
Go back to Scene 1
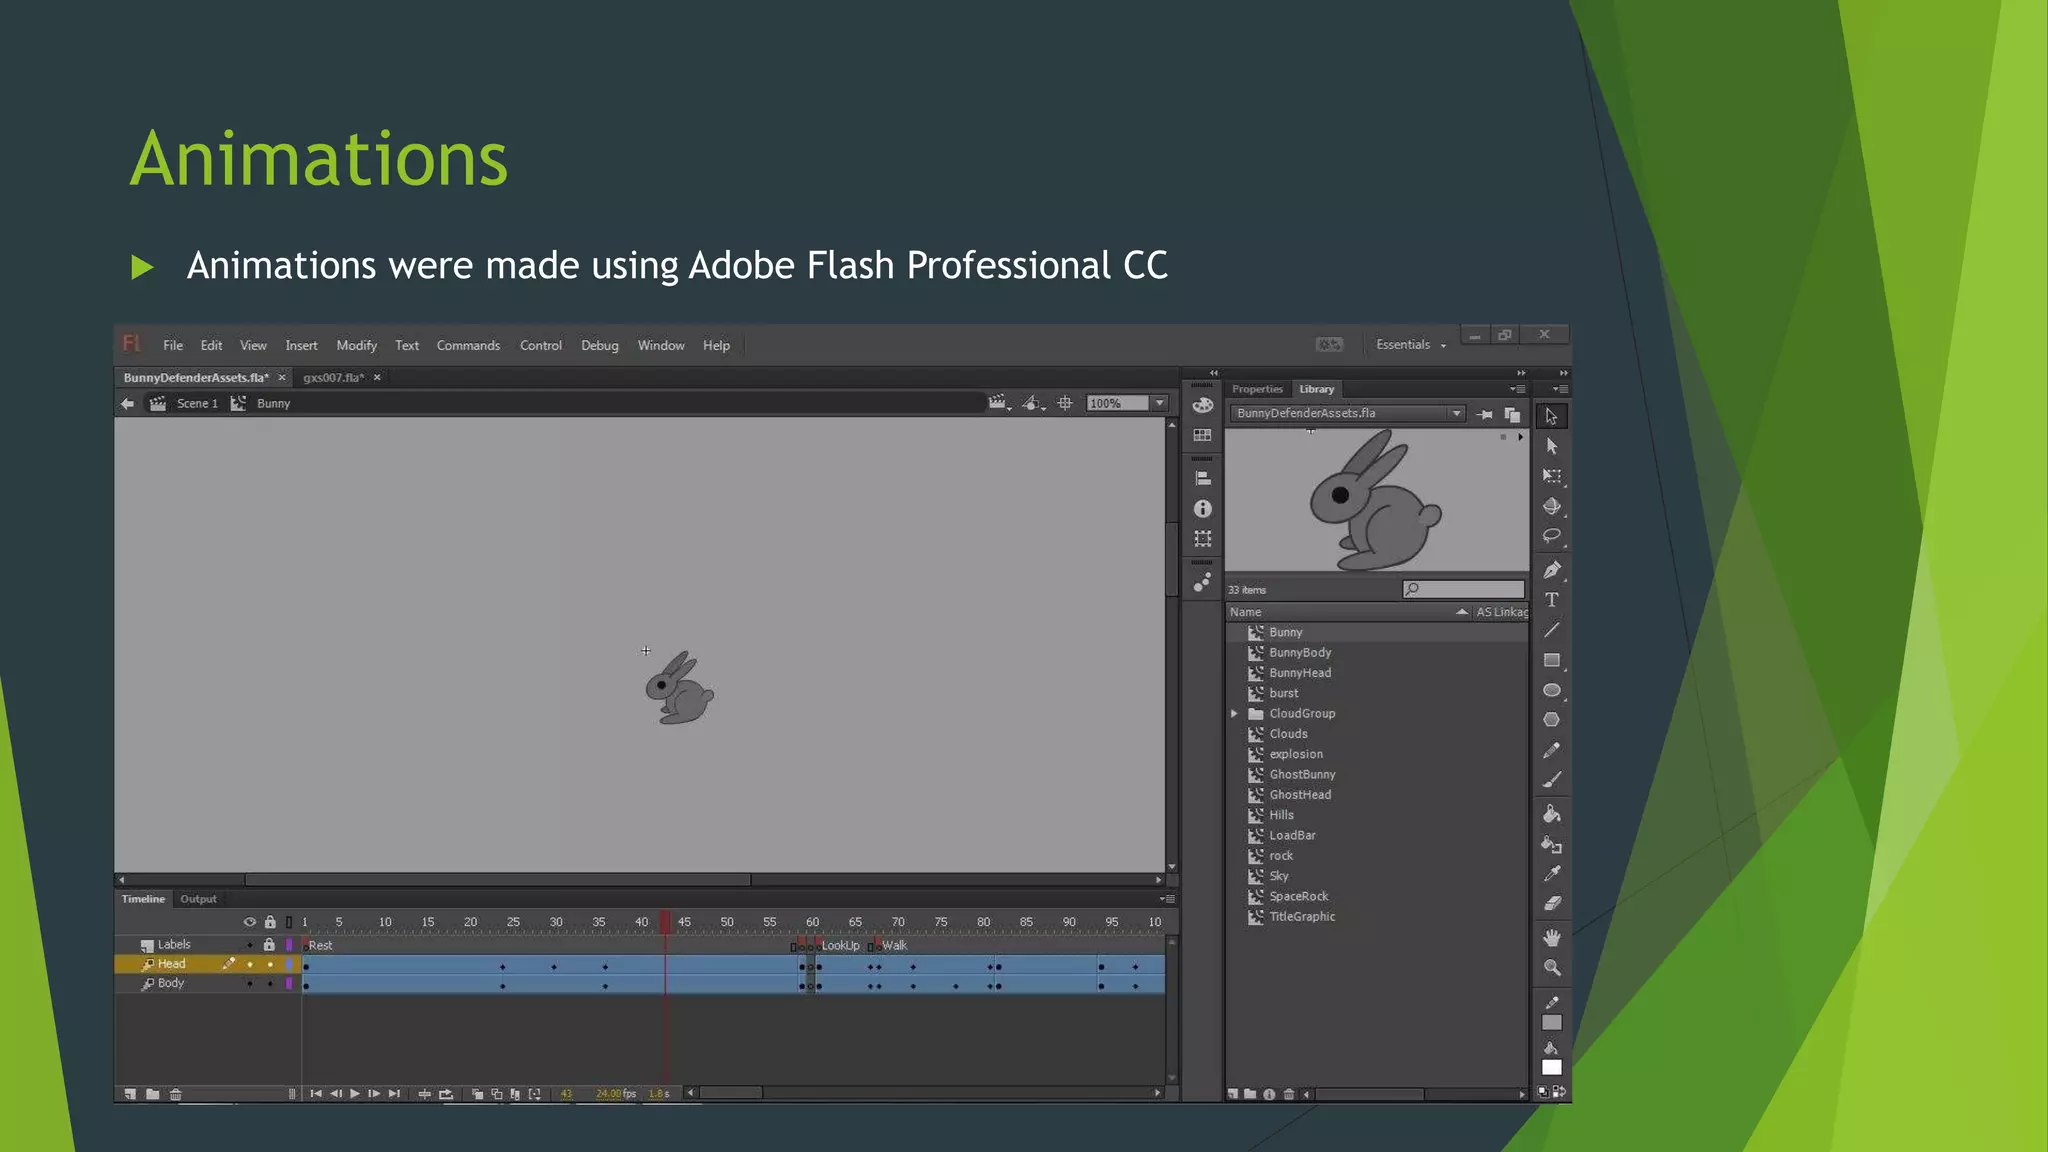click(197, 403)
